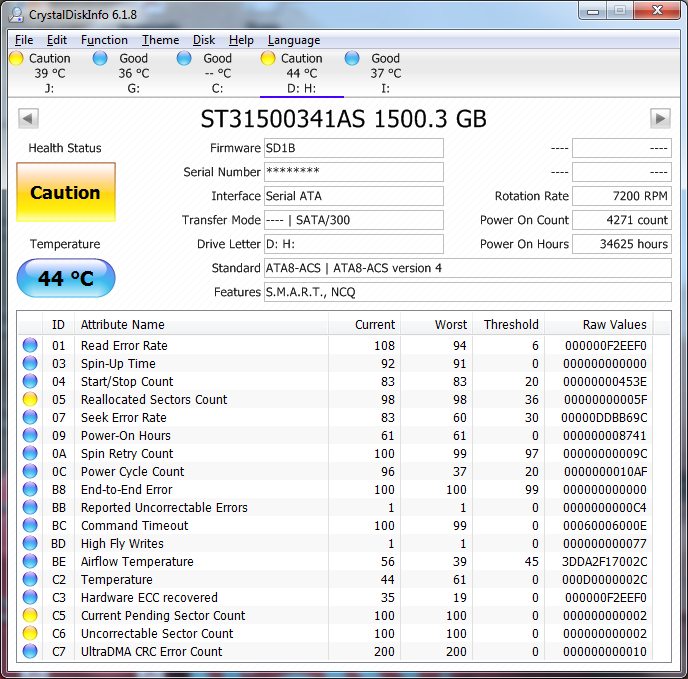Screen dimensions: 688x679
Task: Switch to the G: disk tab label
Action: 133,89
